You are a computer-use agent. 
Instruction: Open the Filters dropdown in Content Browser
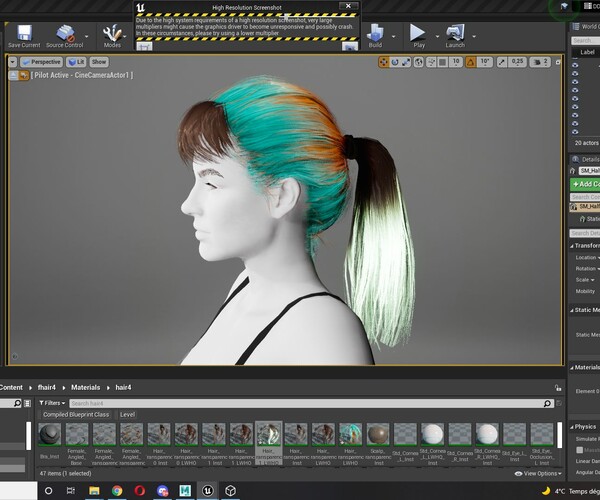(52, 403)
